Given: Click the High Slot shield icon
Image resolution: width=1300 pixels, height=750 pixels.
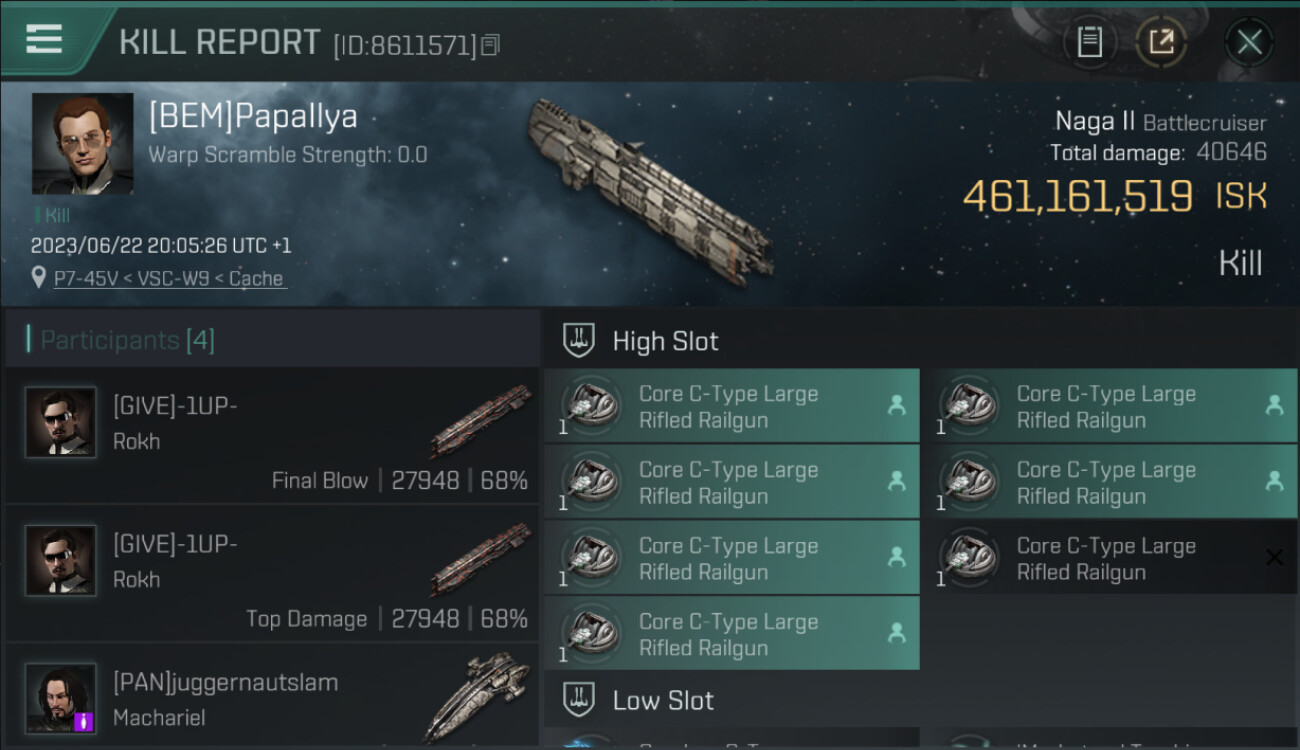Looking at the screenshot, I should pos(580,340).
